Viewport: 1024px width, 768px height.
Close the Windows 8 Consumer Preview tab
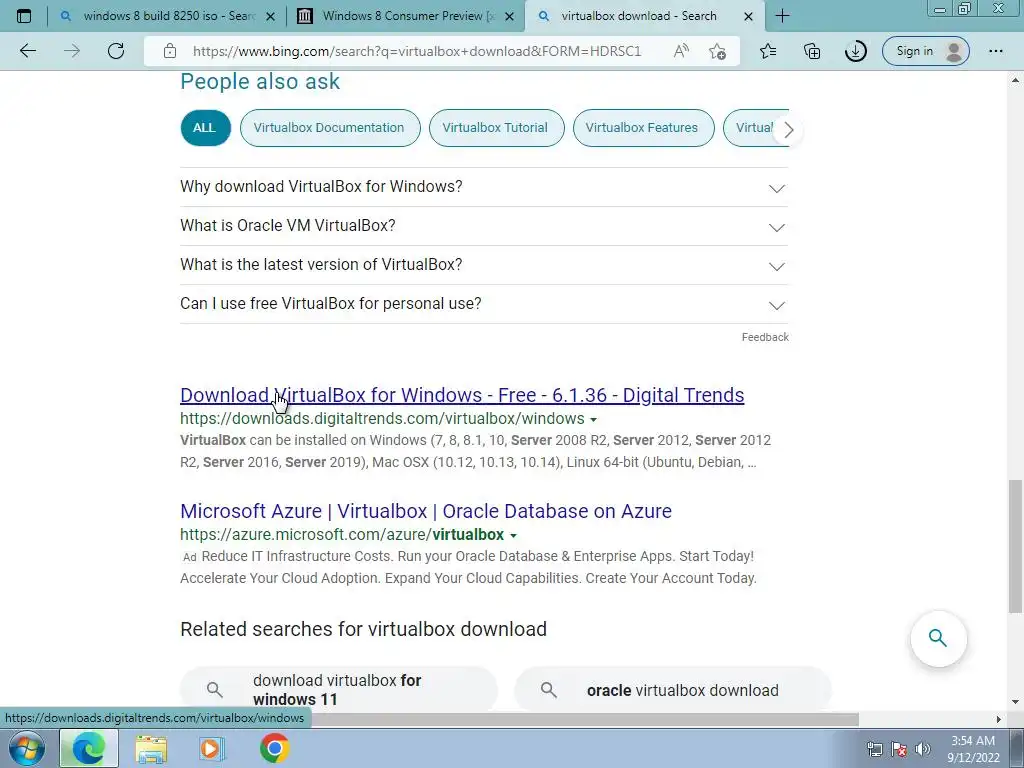(x=510, y=16)
